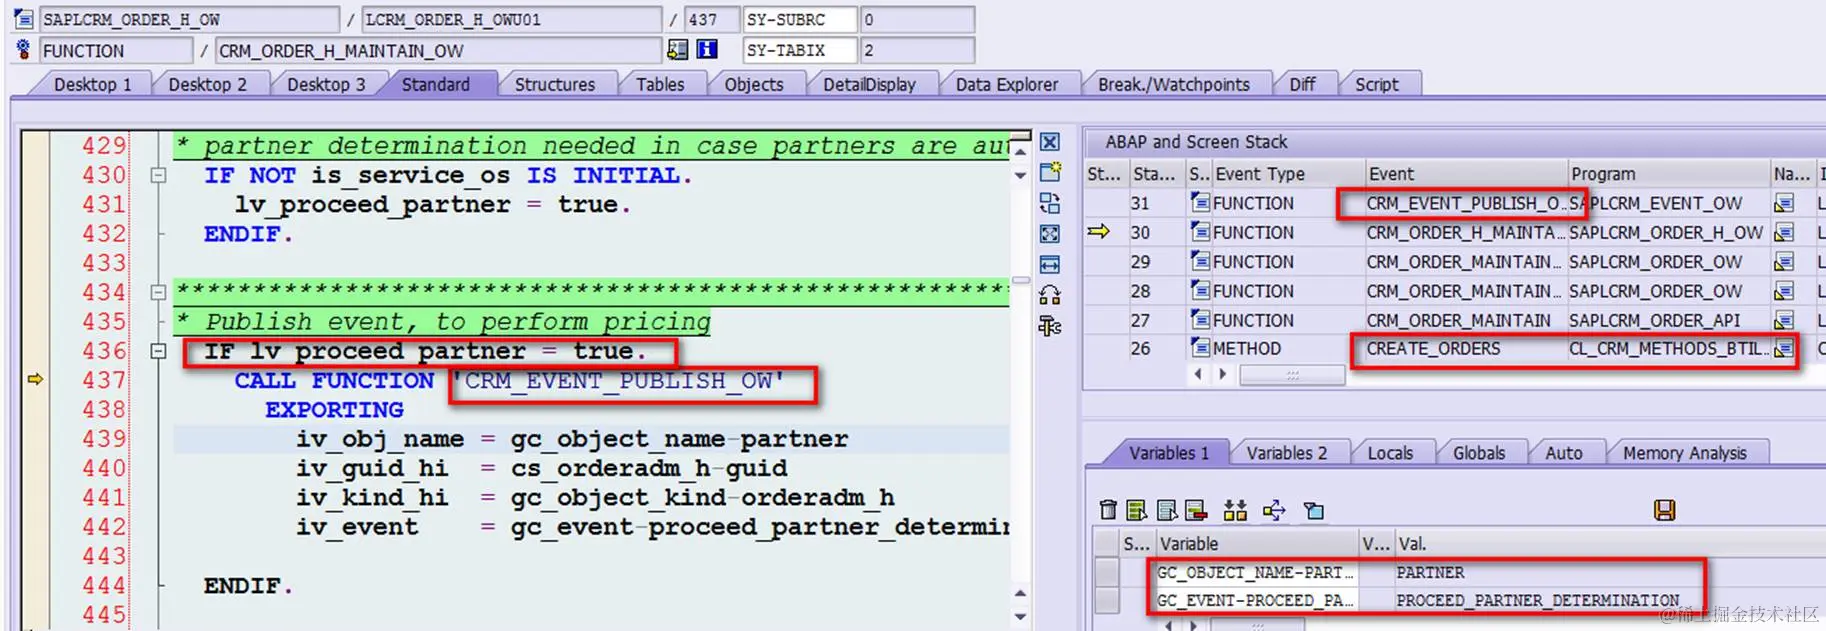Click the left arrow under the ABAP stack table

(1199, 374)
